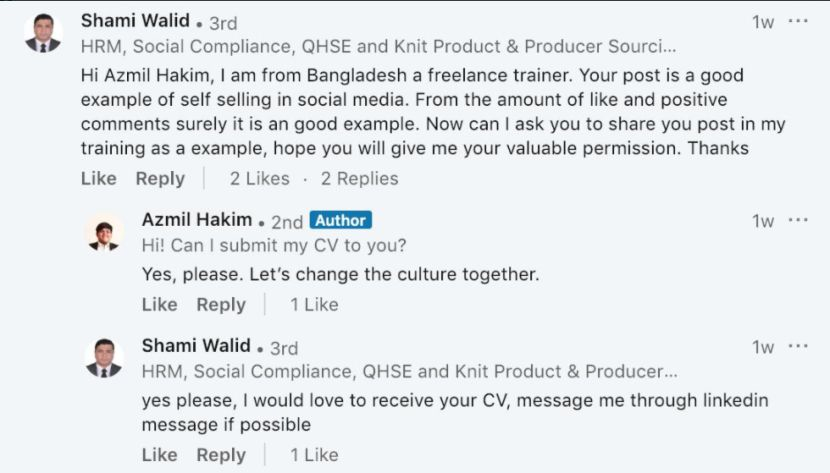Viewport: 830px width, 473px height.
Task: Open Shami Walid's name in the bottom reply
Action: pos(196,345)
